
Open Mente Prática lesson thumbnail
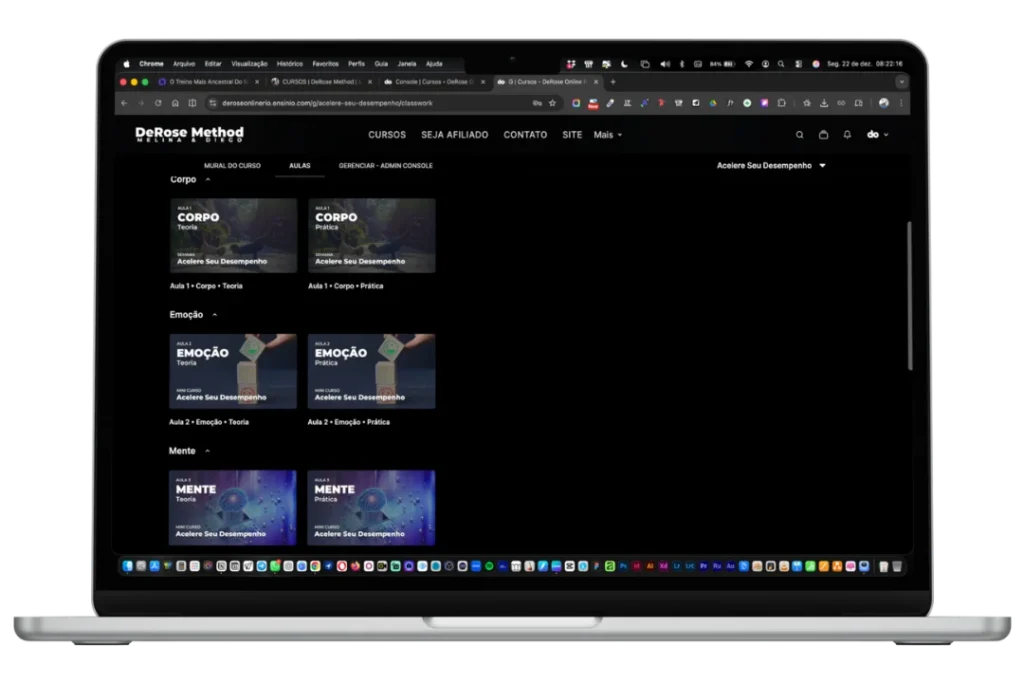pyautogui.click(x=371, y=507)
